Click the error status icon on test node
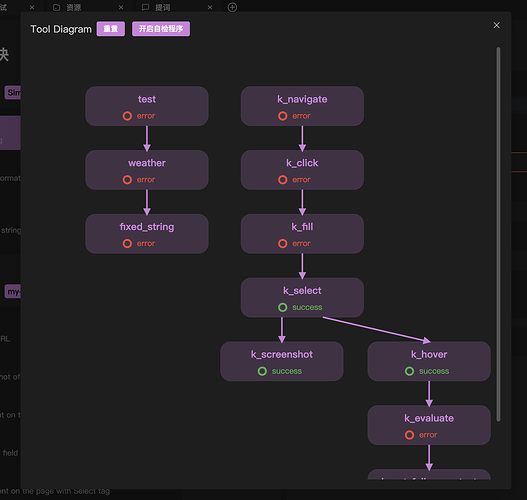The width and height of the screenshot is (527, 500). click(127, 116)
